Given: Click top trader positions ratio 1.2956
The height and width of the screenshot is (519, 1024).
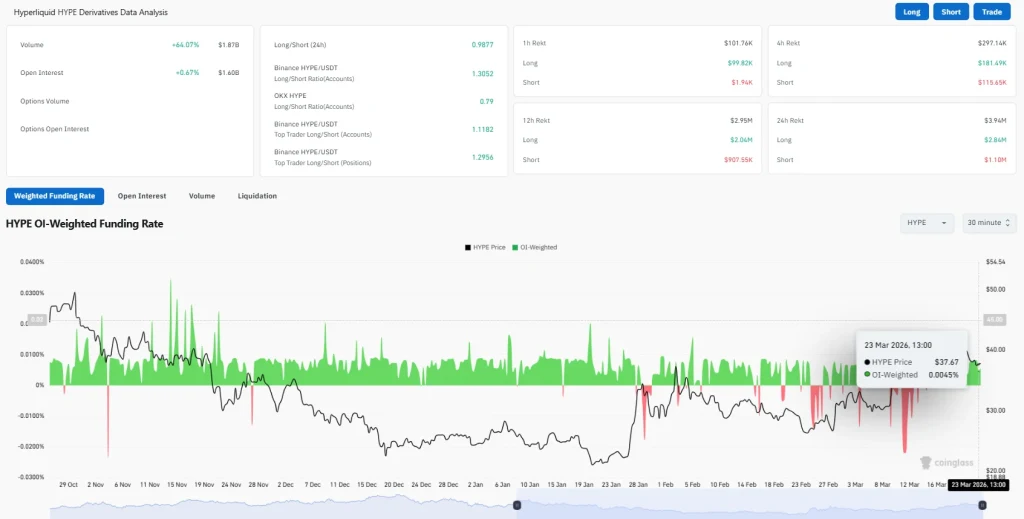Looking at the screenshot, I should pos(482,157).
